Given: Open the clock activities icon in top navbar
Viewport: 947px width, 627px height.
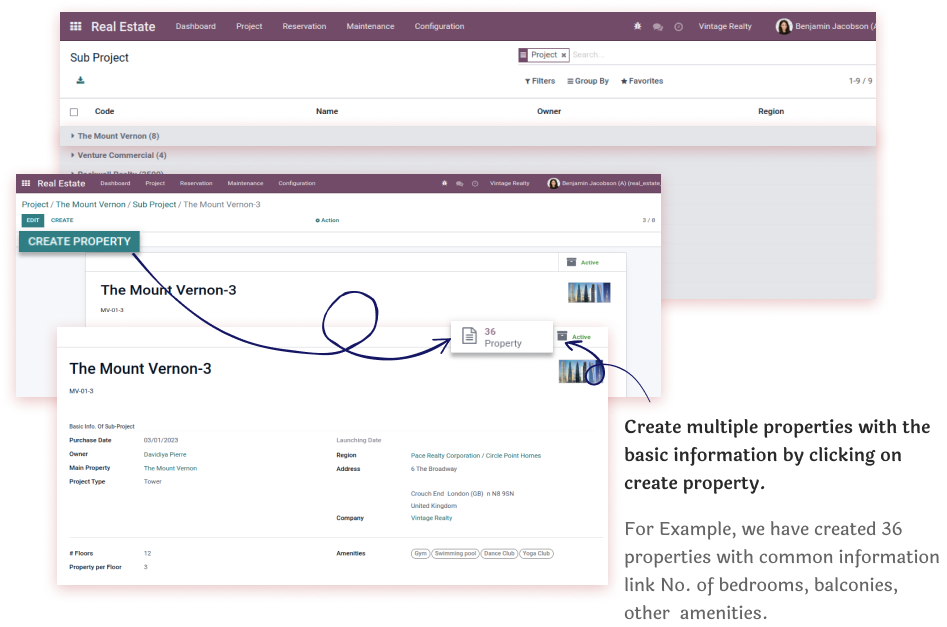Looking at the screenshot, I should tap(679, 27).
